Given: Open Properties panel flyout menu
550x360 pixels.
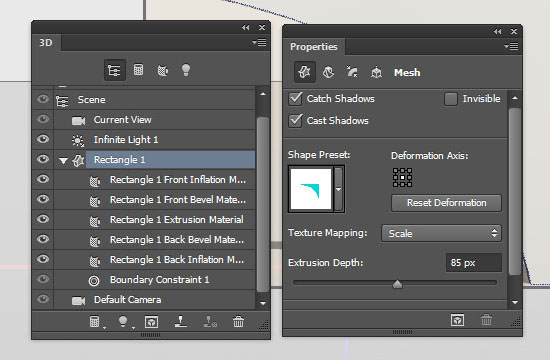Looking at the screenshot, I should pos(511,46).
